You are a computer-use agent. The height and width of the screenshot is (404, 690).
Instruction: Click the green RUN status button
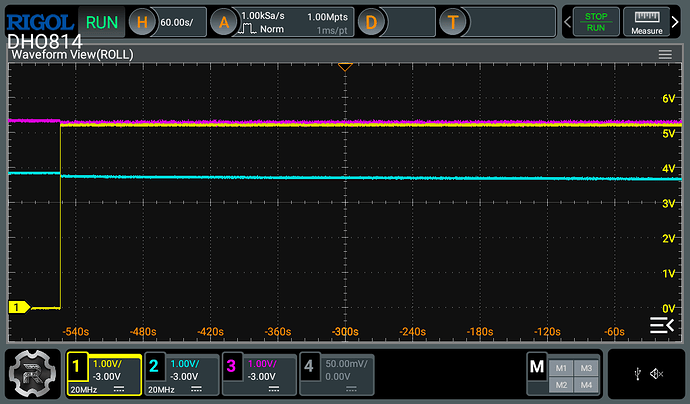tap(102, 21)
